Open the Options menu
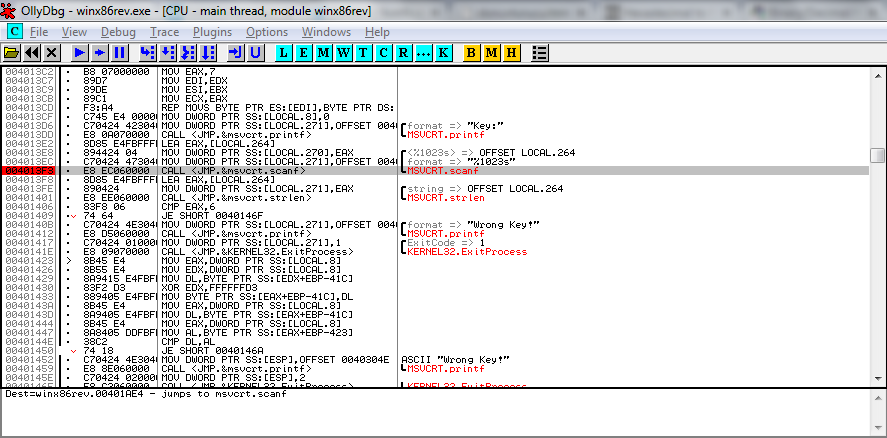This screenshot has width=887, height=438. pyautogui.click(x=266, y=32)
